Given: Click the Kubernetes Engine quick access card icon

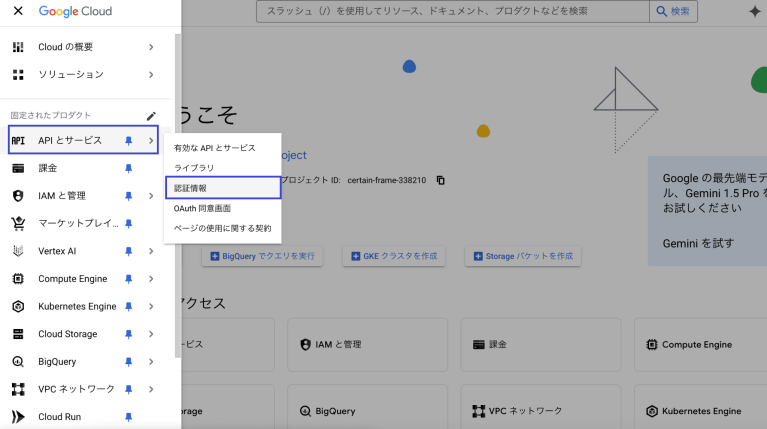Looking at the screenshot, I should coord(652,411).
